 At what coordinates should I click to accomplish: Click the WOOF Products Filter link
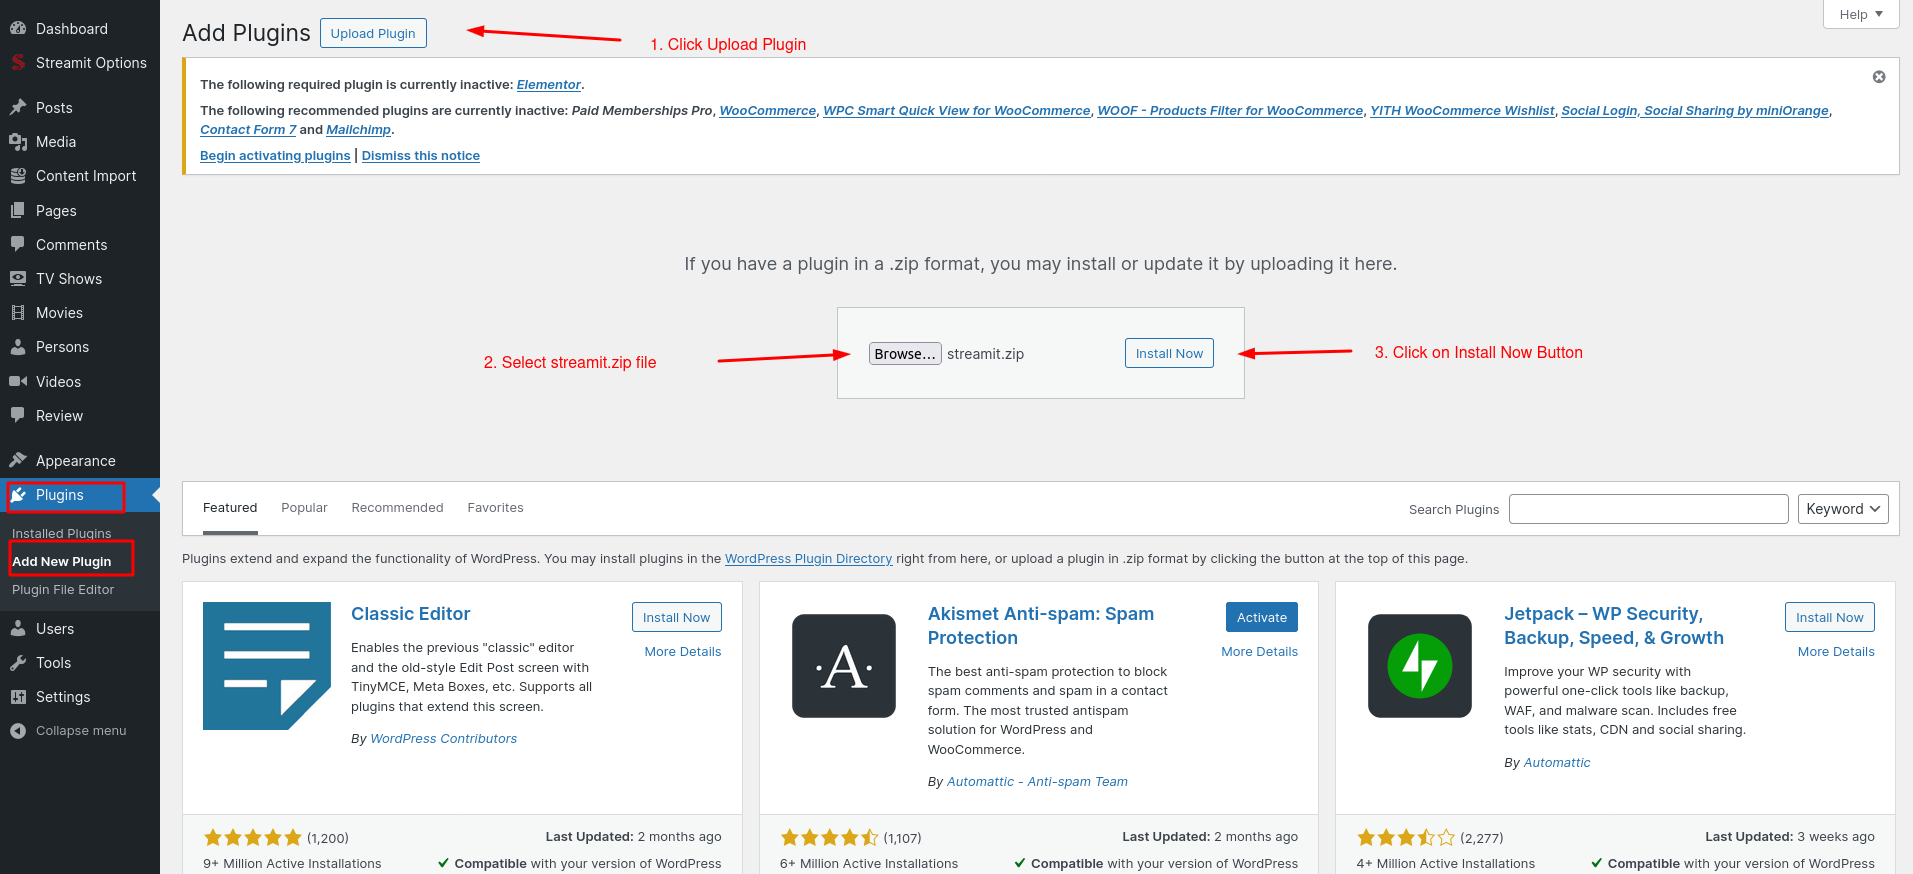[x=1230, y=111]
